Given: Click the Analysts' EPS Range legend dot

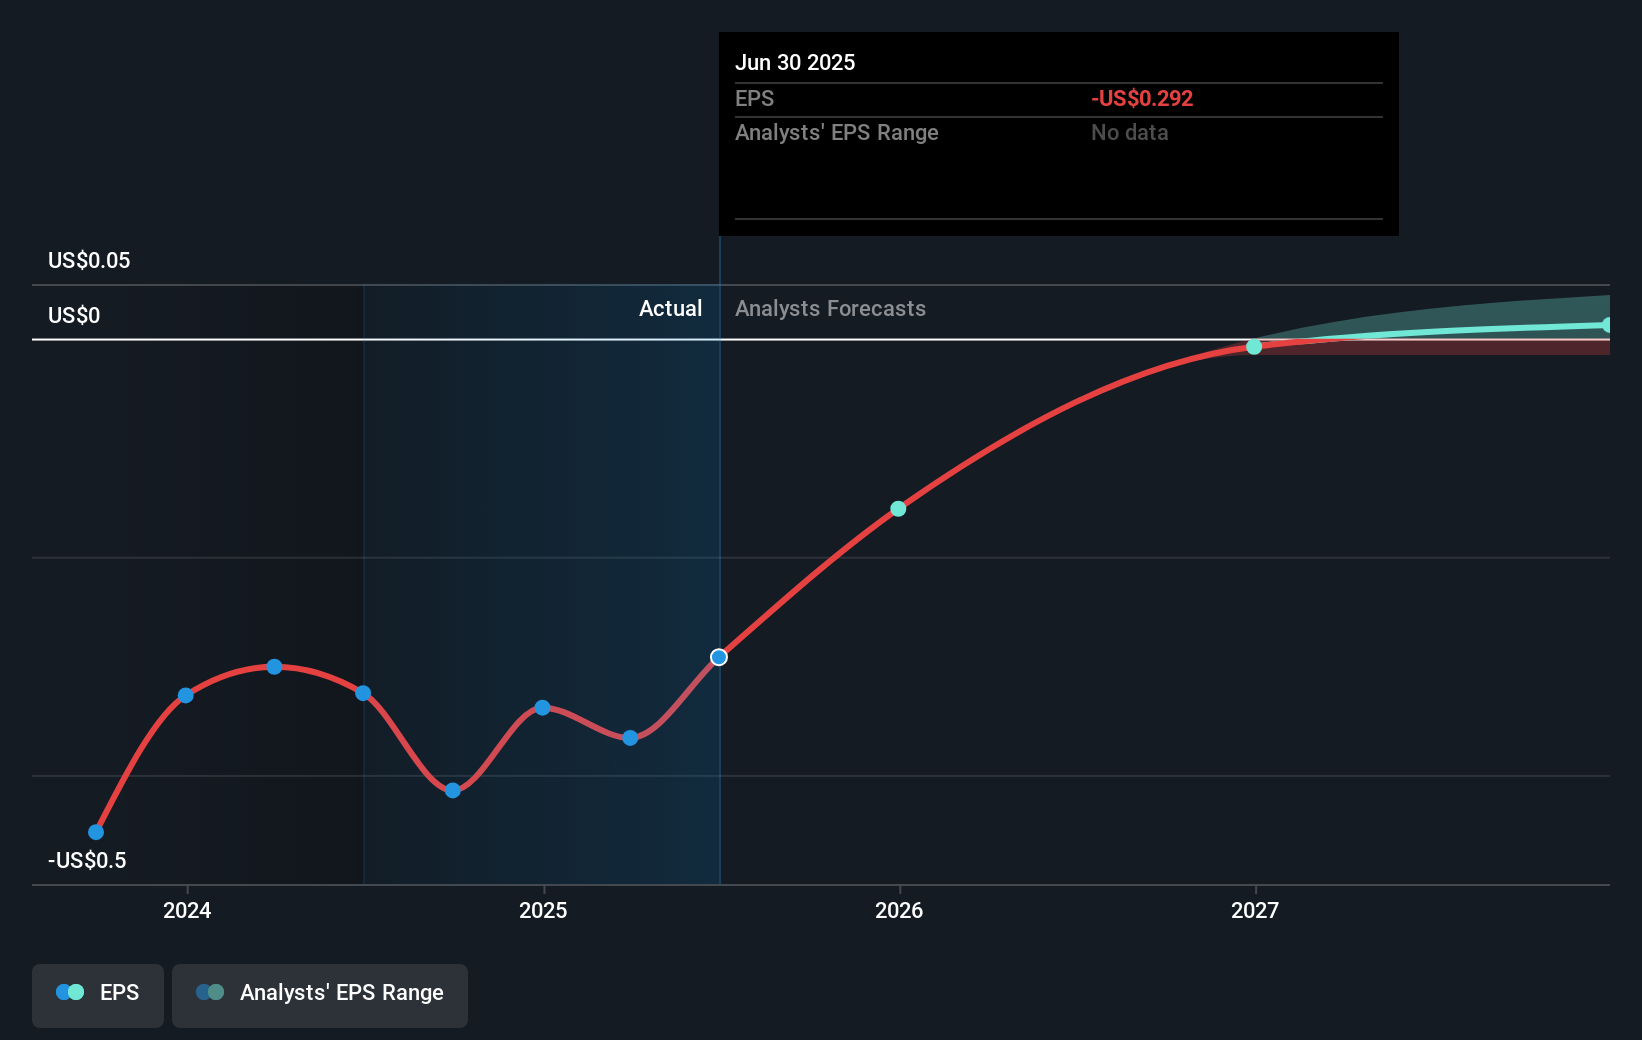Looking at the screenshot, I should click(210, 991).
